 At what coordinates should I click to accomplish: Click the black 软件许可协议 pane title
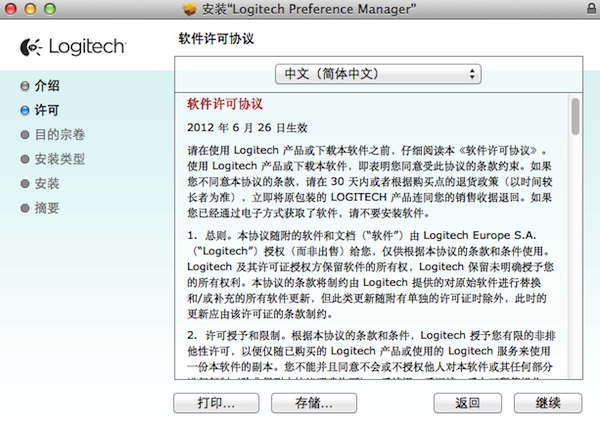tap(216, 39)
